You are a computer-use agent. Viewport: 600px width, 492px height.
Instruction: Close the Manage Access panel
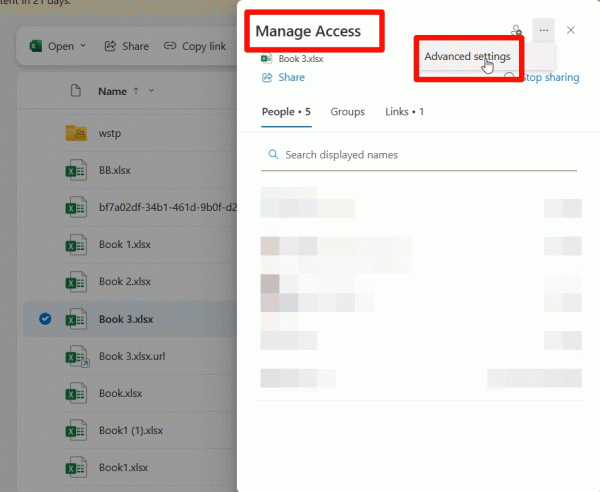click(571, 31)
